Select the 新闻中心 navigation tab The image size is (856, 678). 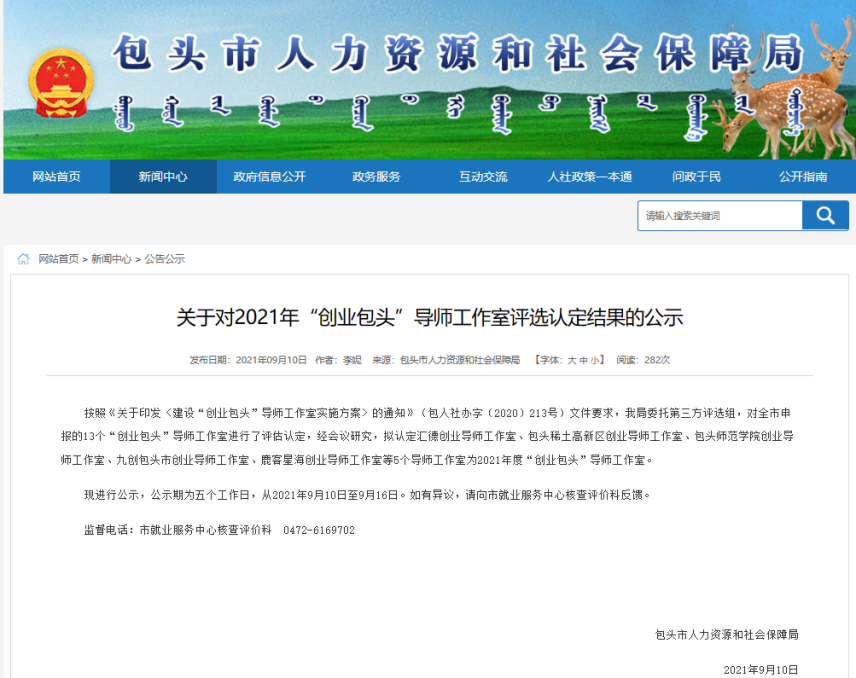click(163, 177)
